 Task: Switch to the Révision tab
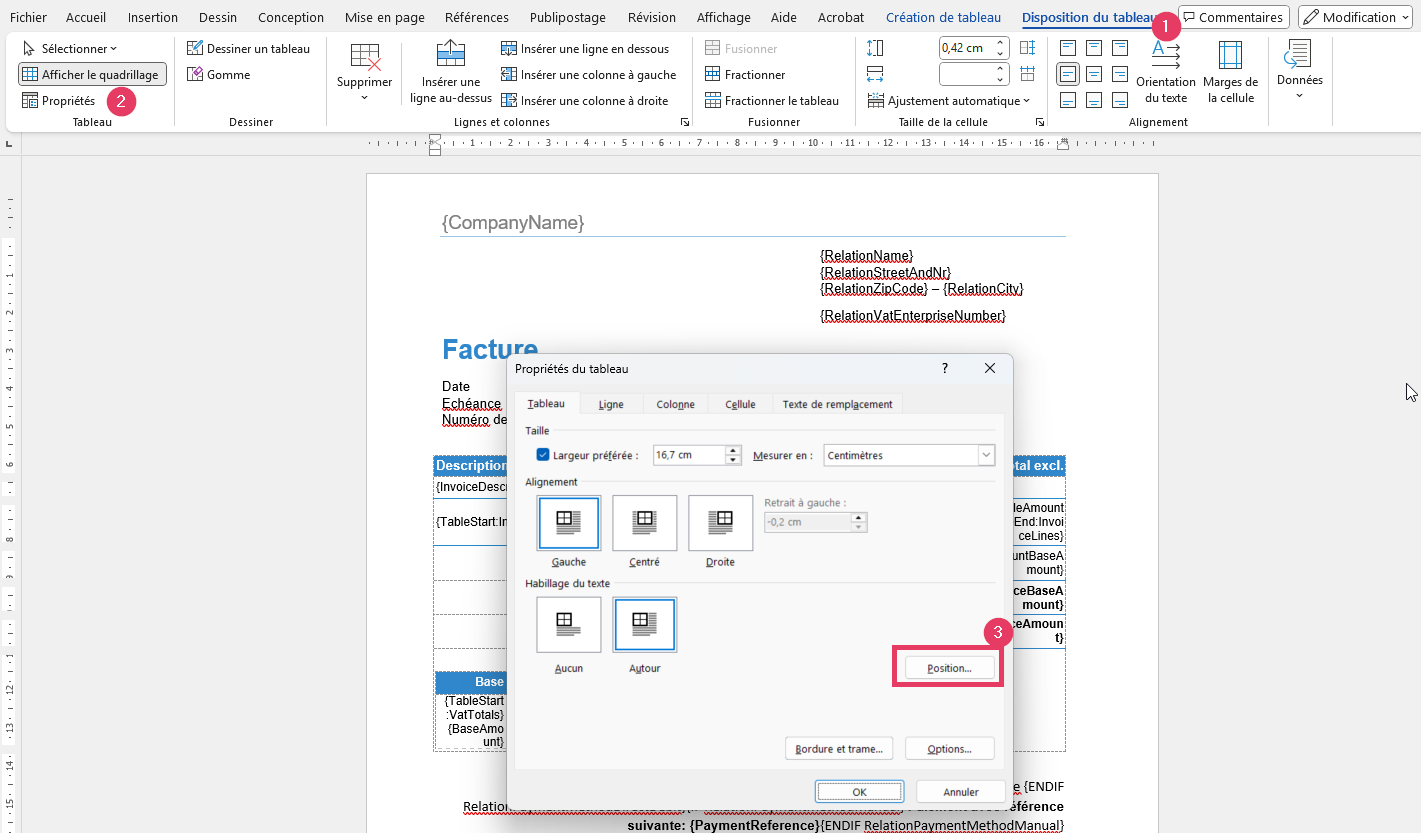(x=651, y=17)
